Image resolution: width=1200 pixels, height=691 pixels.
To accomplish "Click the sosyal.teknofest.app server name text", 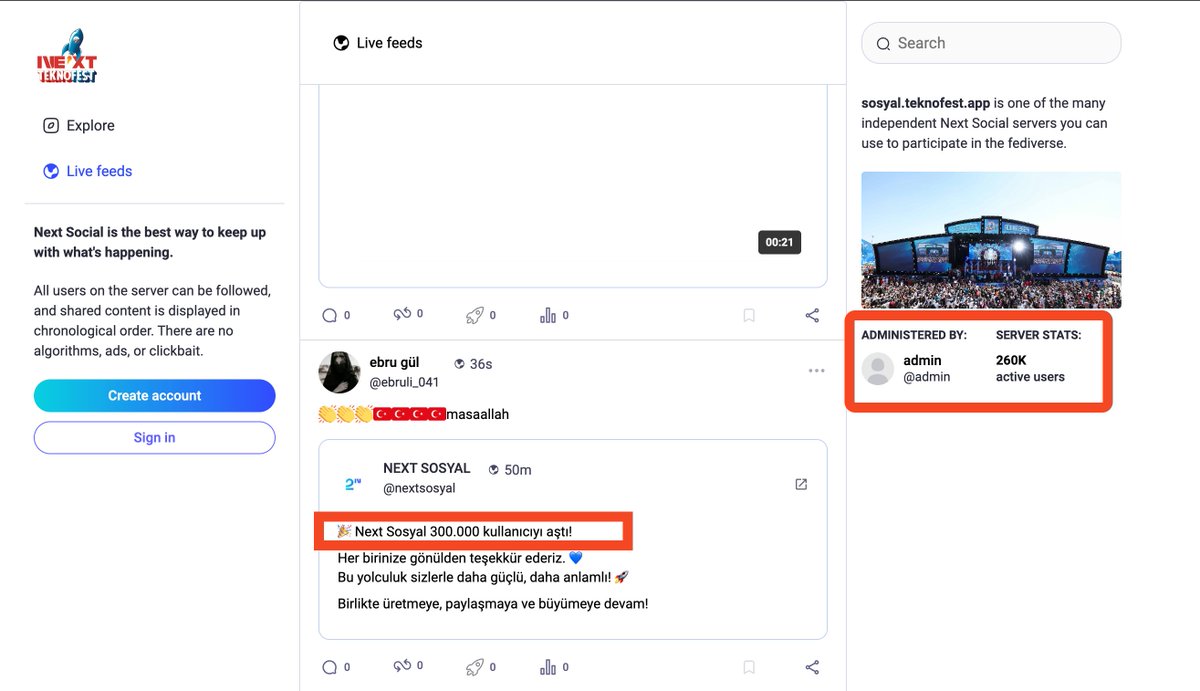I will pos(926,103).
